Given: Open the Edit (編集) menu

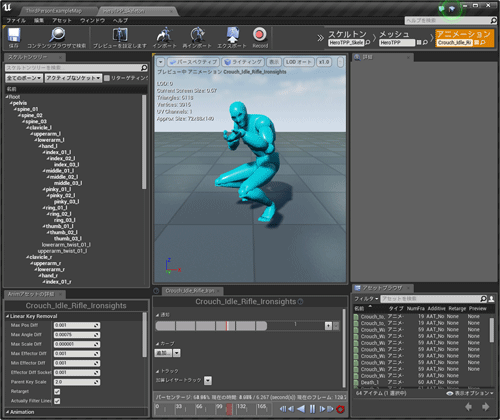Looking at the screenshot, I should 39,21.
